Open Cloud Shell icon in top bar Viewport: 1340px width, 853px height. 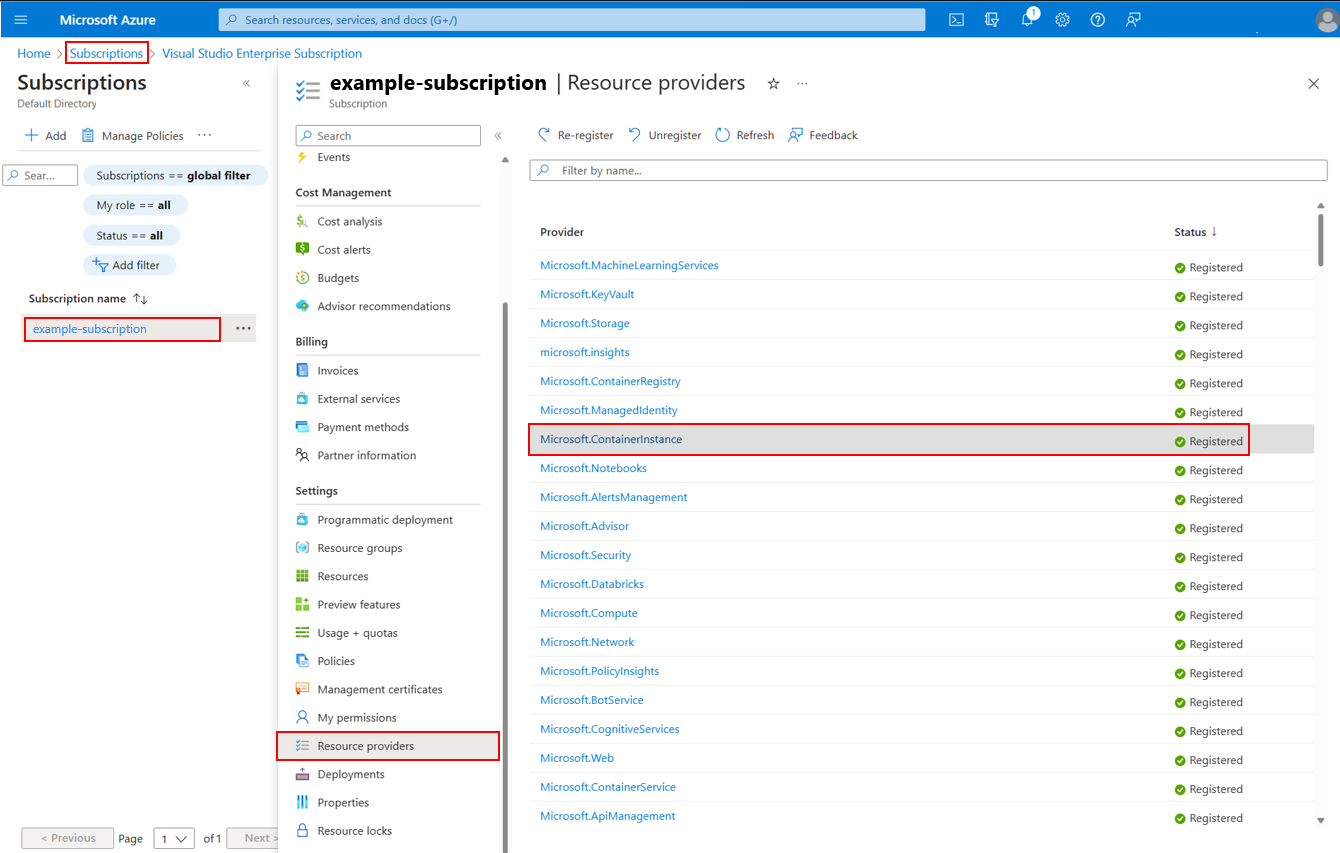957,19
